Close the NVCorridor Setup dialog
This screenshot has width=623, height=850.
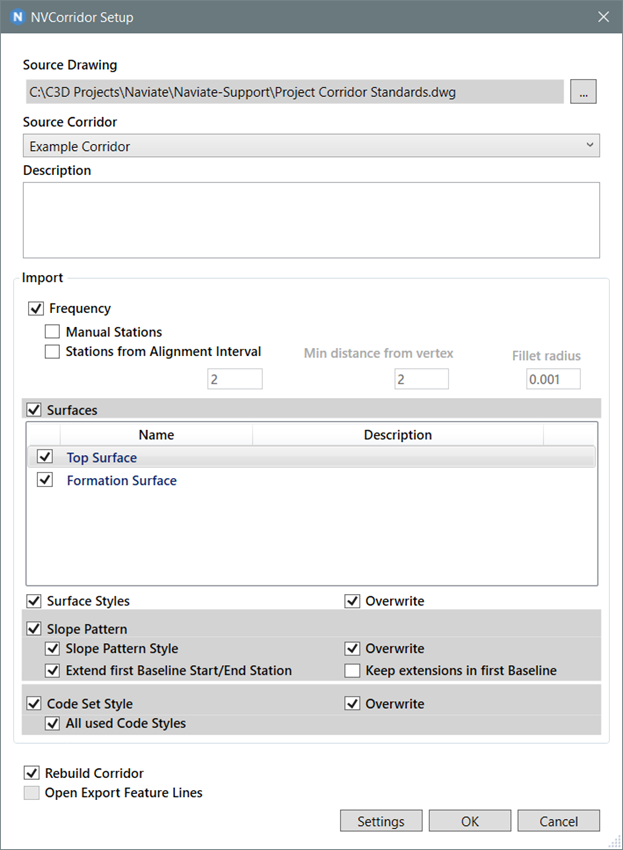[x=603, y=17]
